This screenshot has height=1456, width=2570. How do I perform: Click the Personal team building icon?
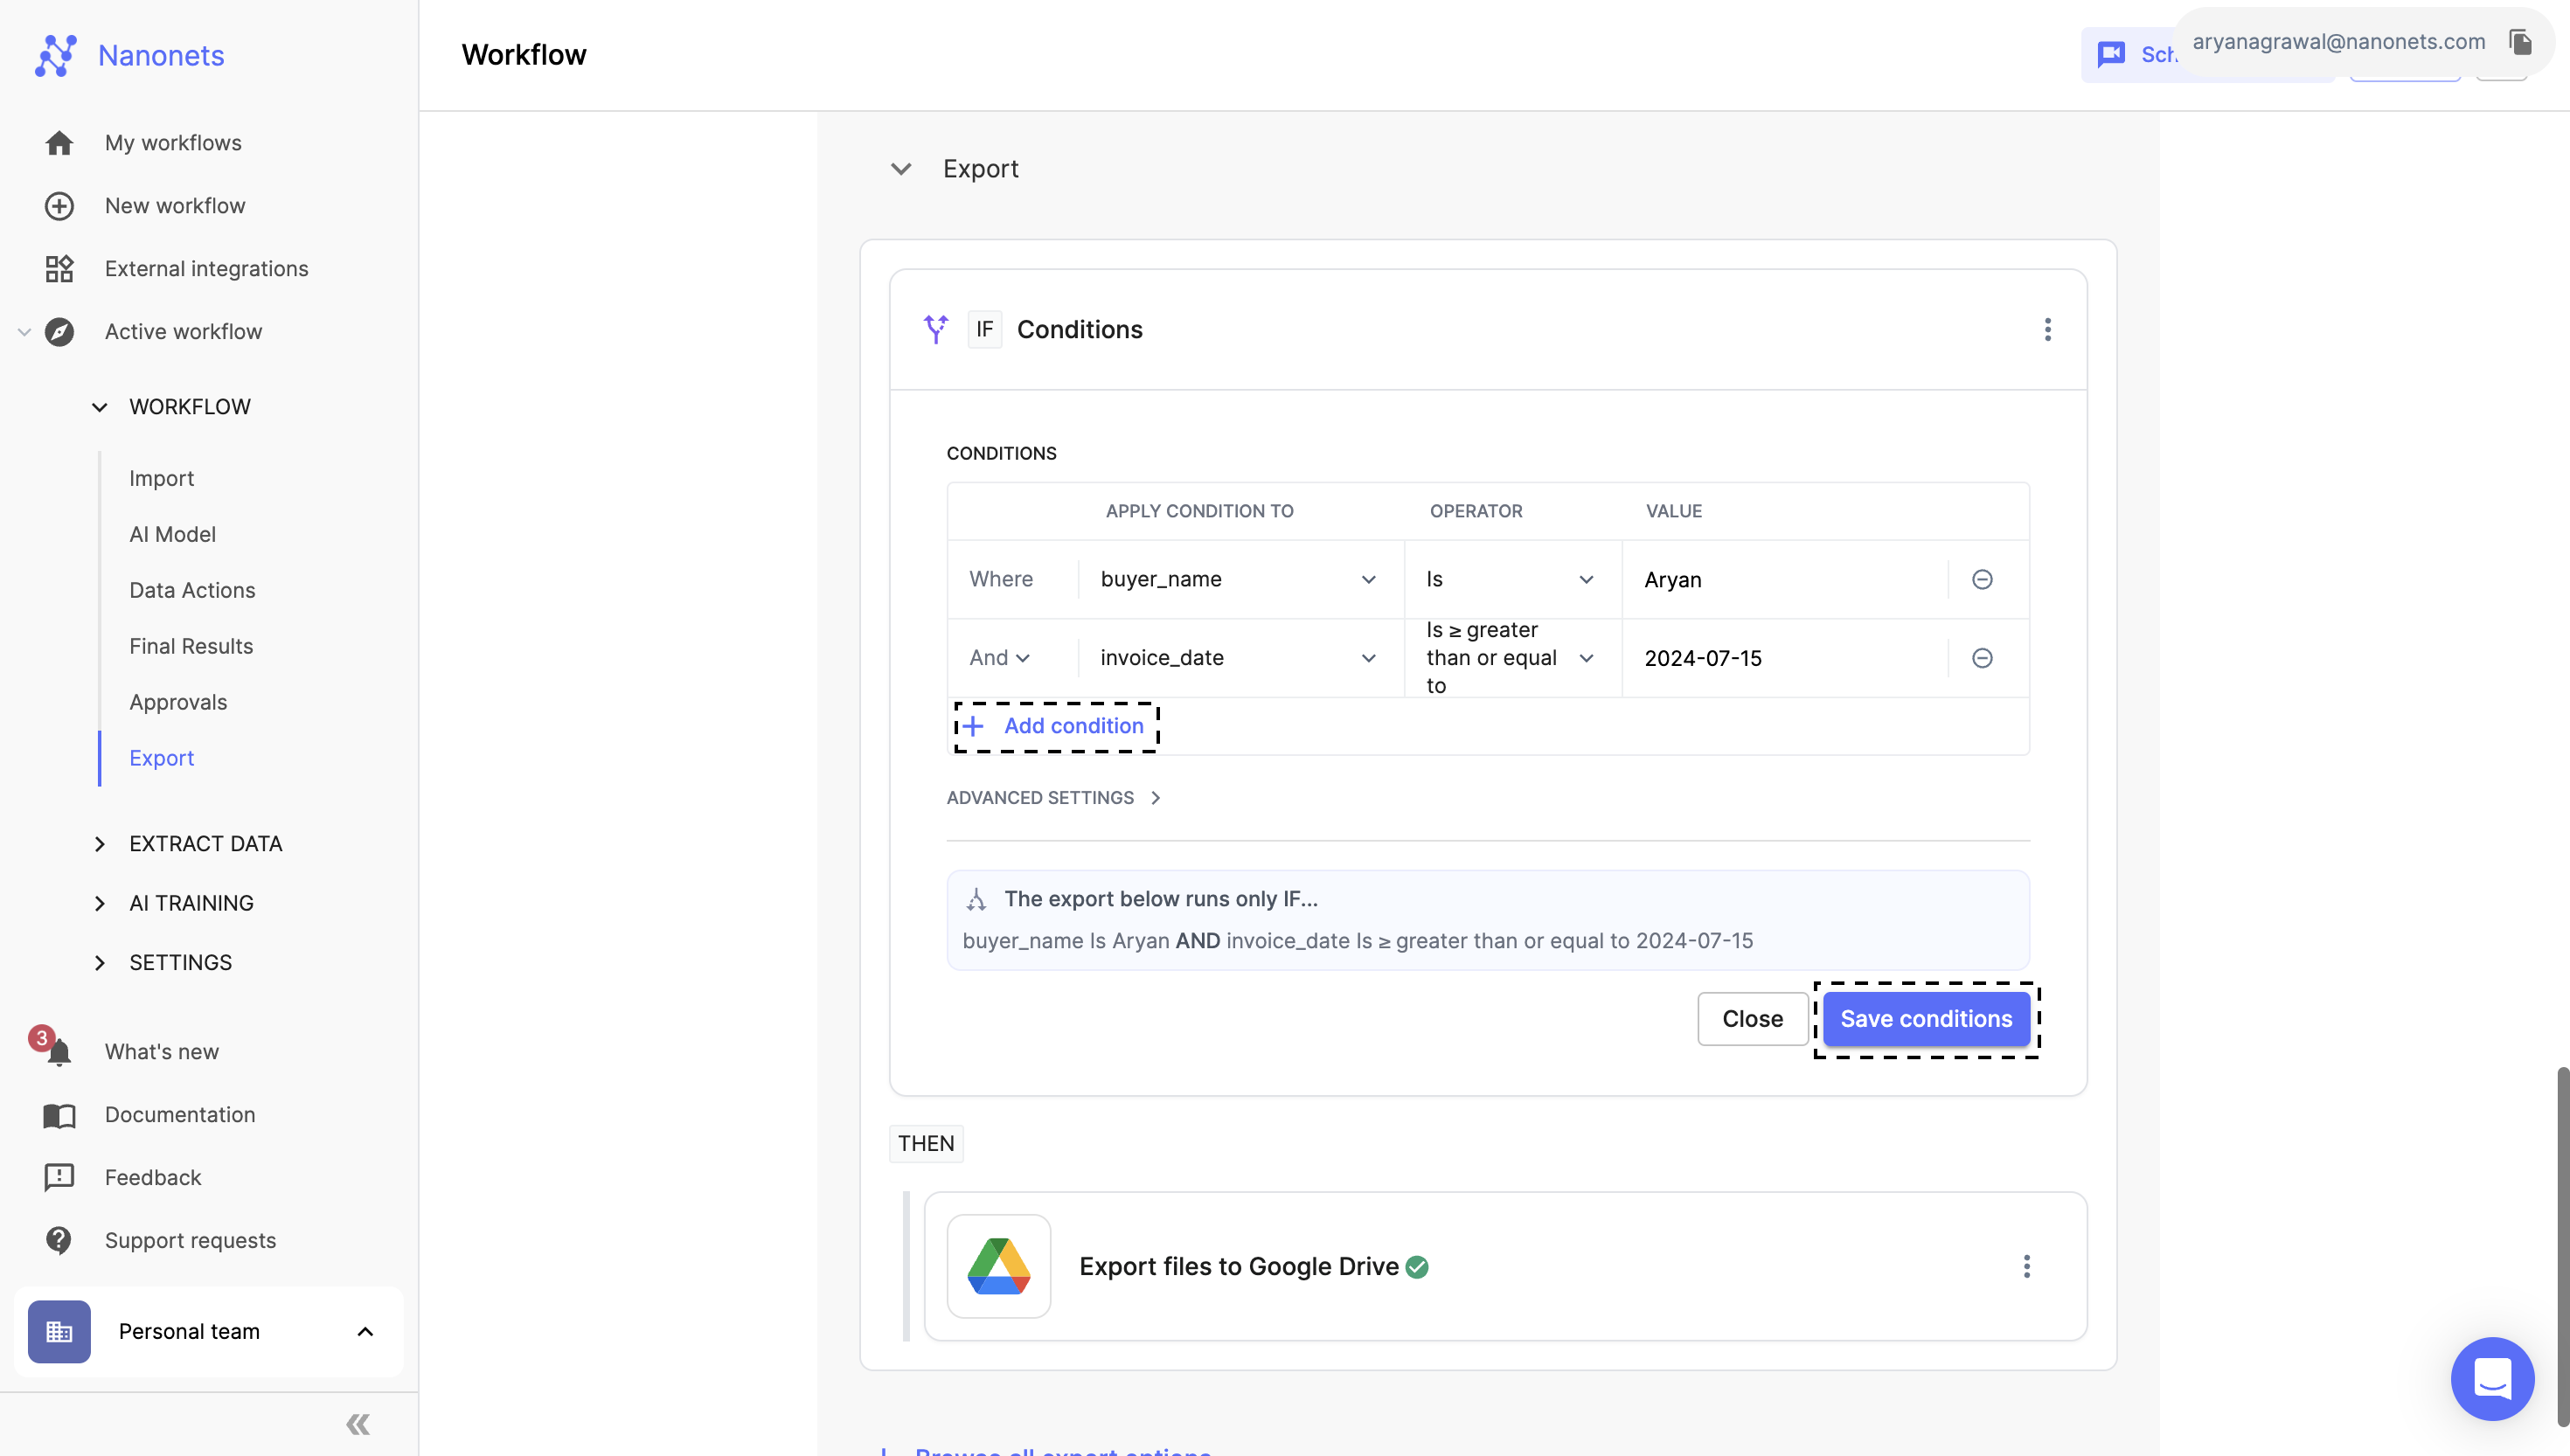[x=59, y=1332]
